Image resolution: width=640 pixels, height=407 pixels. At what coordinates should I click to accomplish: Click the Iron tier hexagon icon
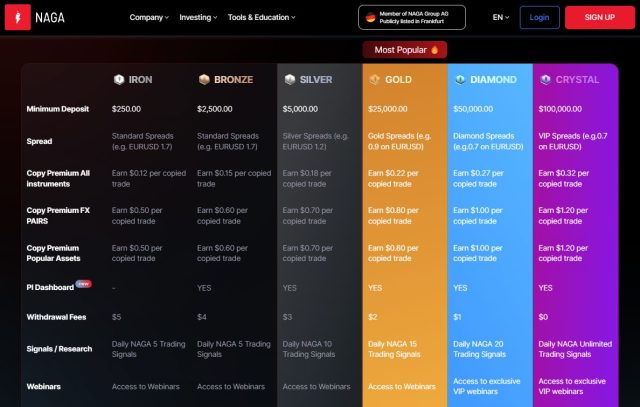(119, 79)
